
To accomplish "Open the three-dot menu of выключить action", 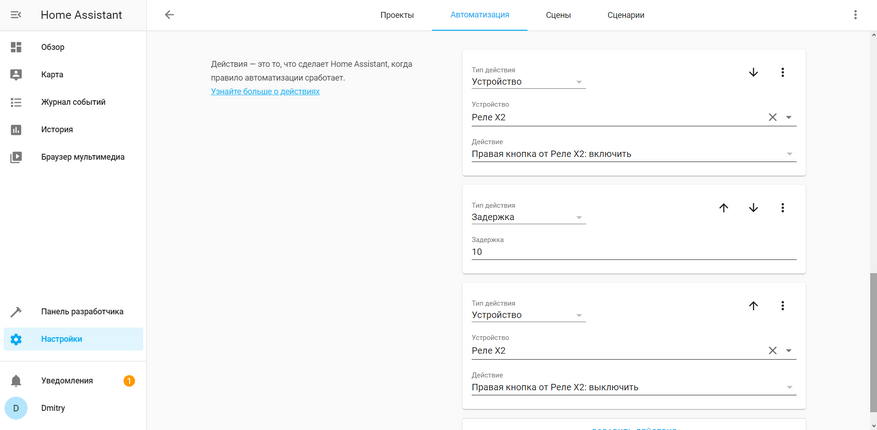I will tap(782, 305).
